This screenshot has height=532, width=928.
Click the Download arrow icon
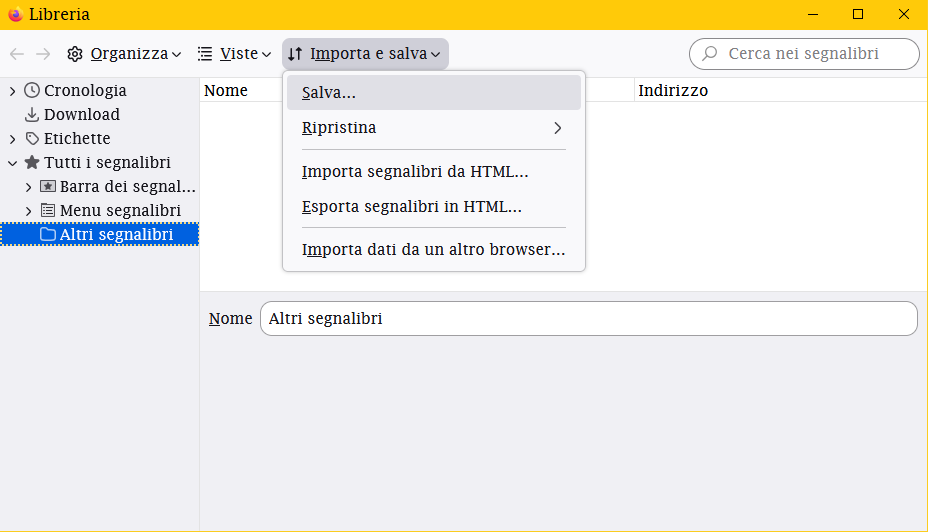32,114
